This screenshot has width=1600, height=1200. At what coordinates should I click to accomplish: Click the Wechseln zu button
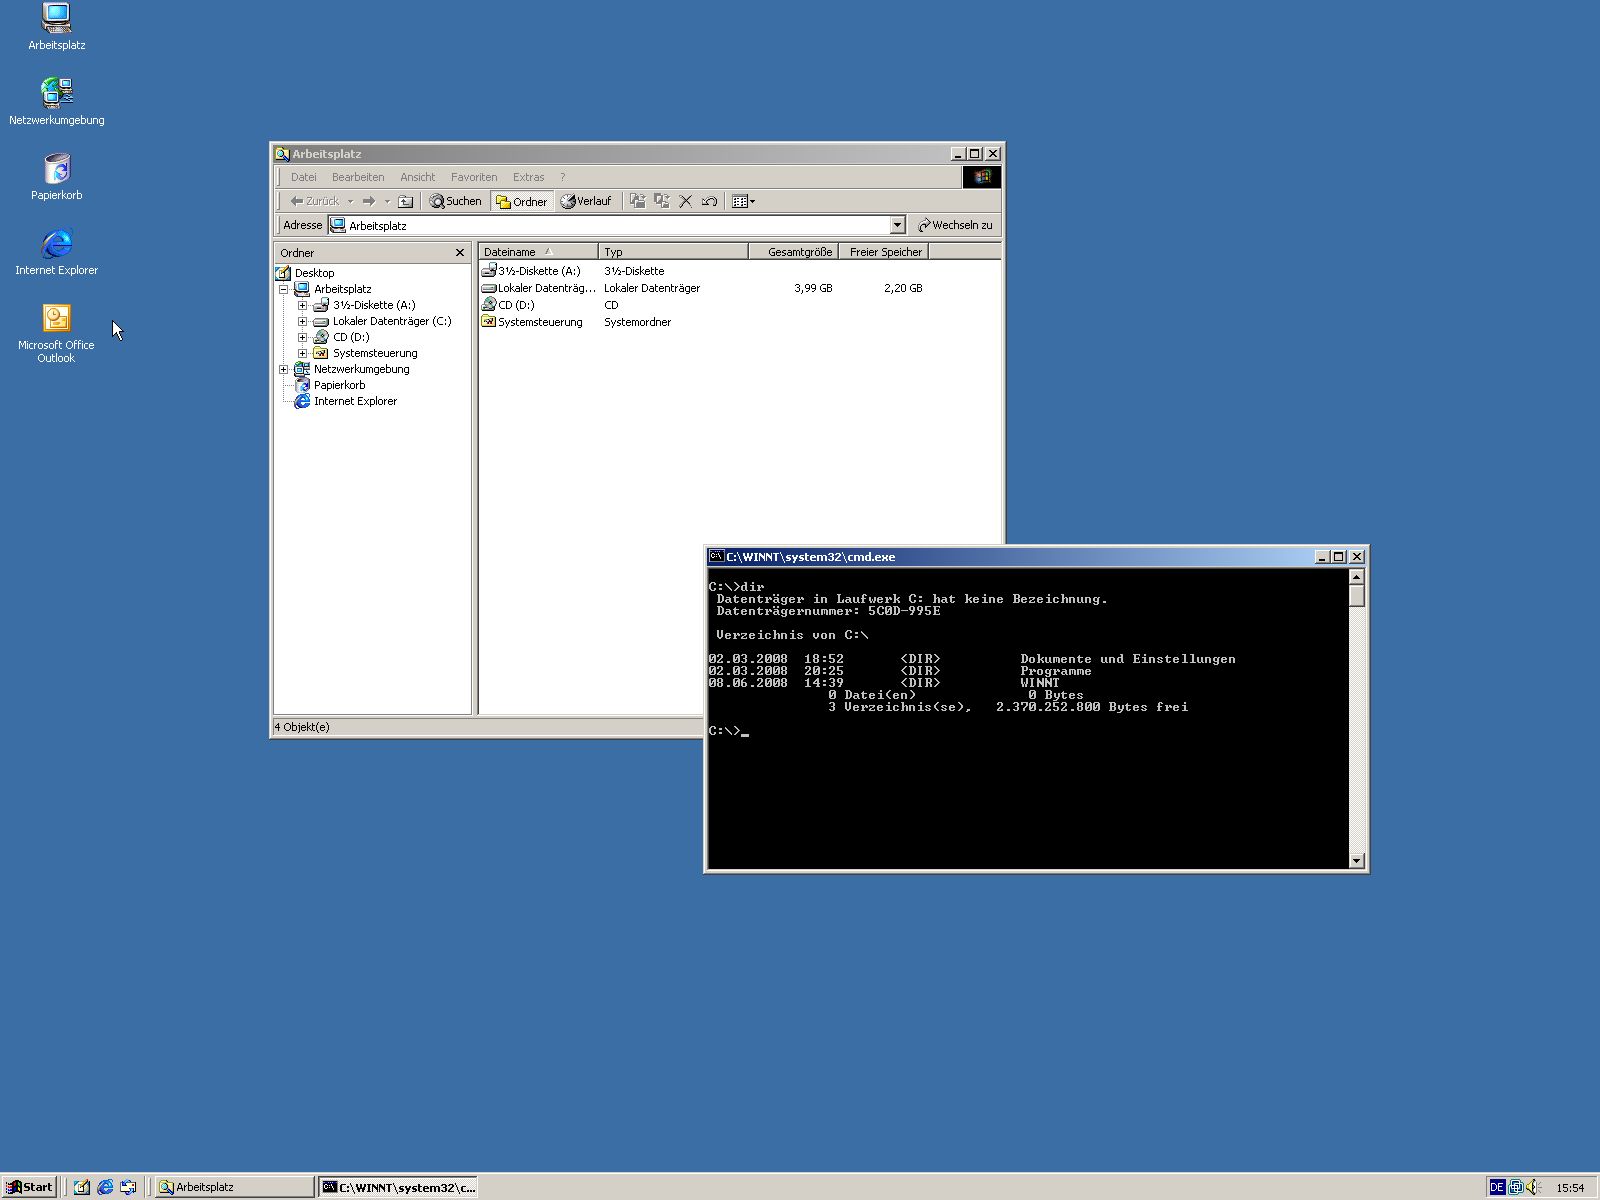955,225
